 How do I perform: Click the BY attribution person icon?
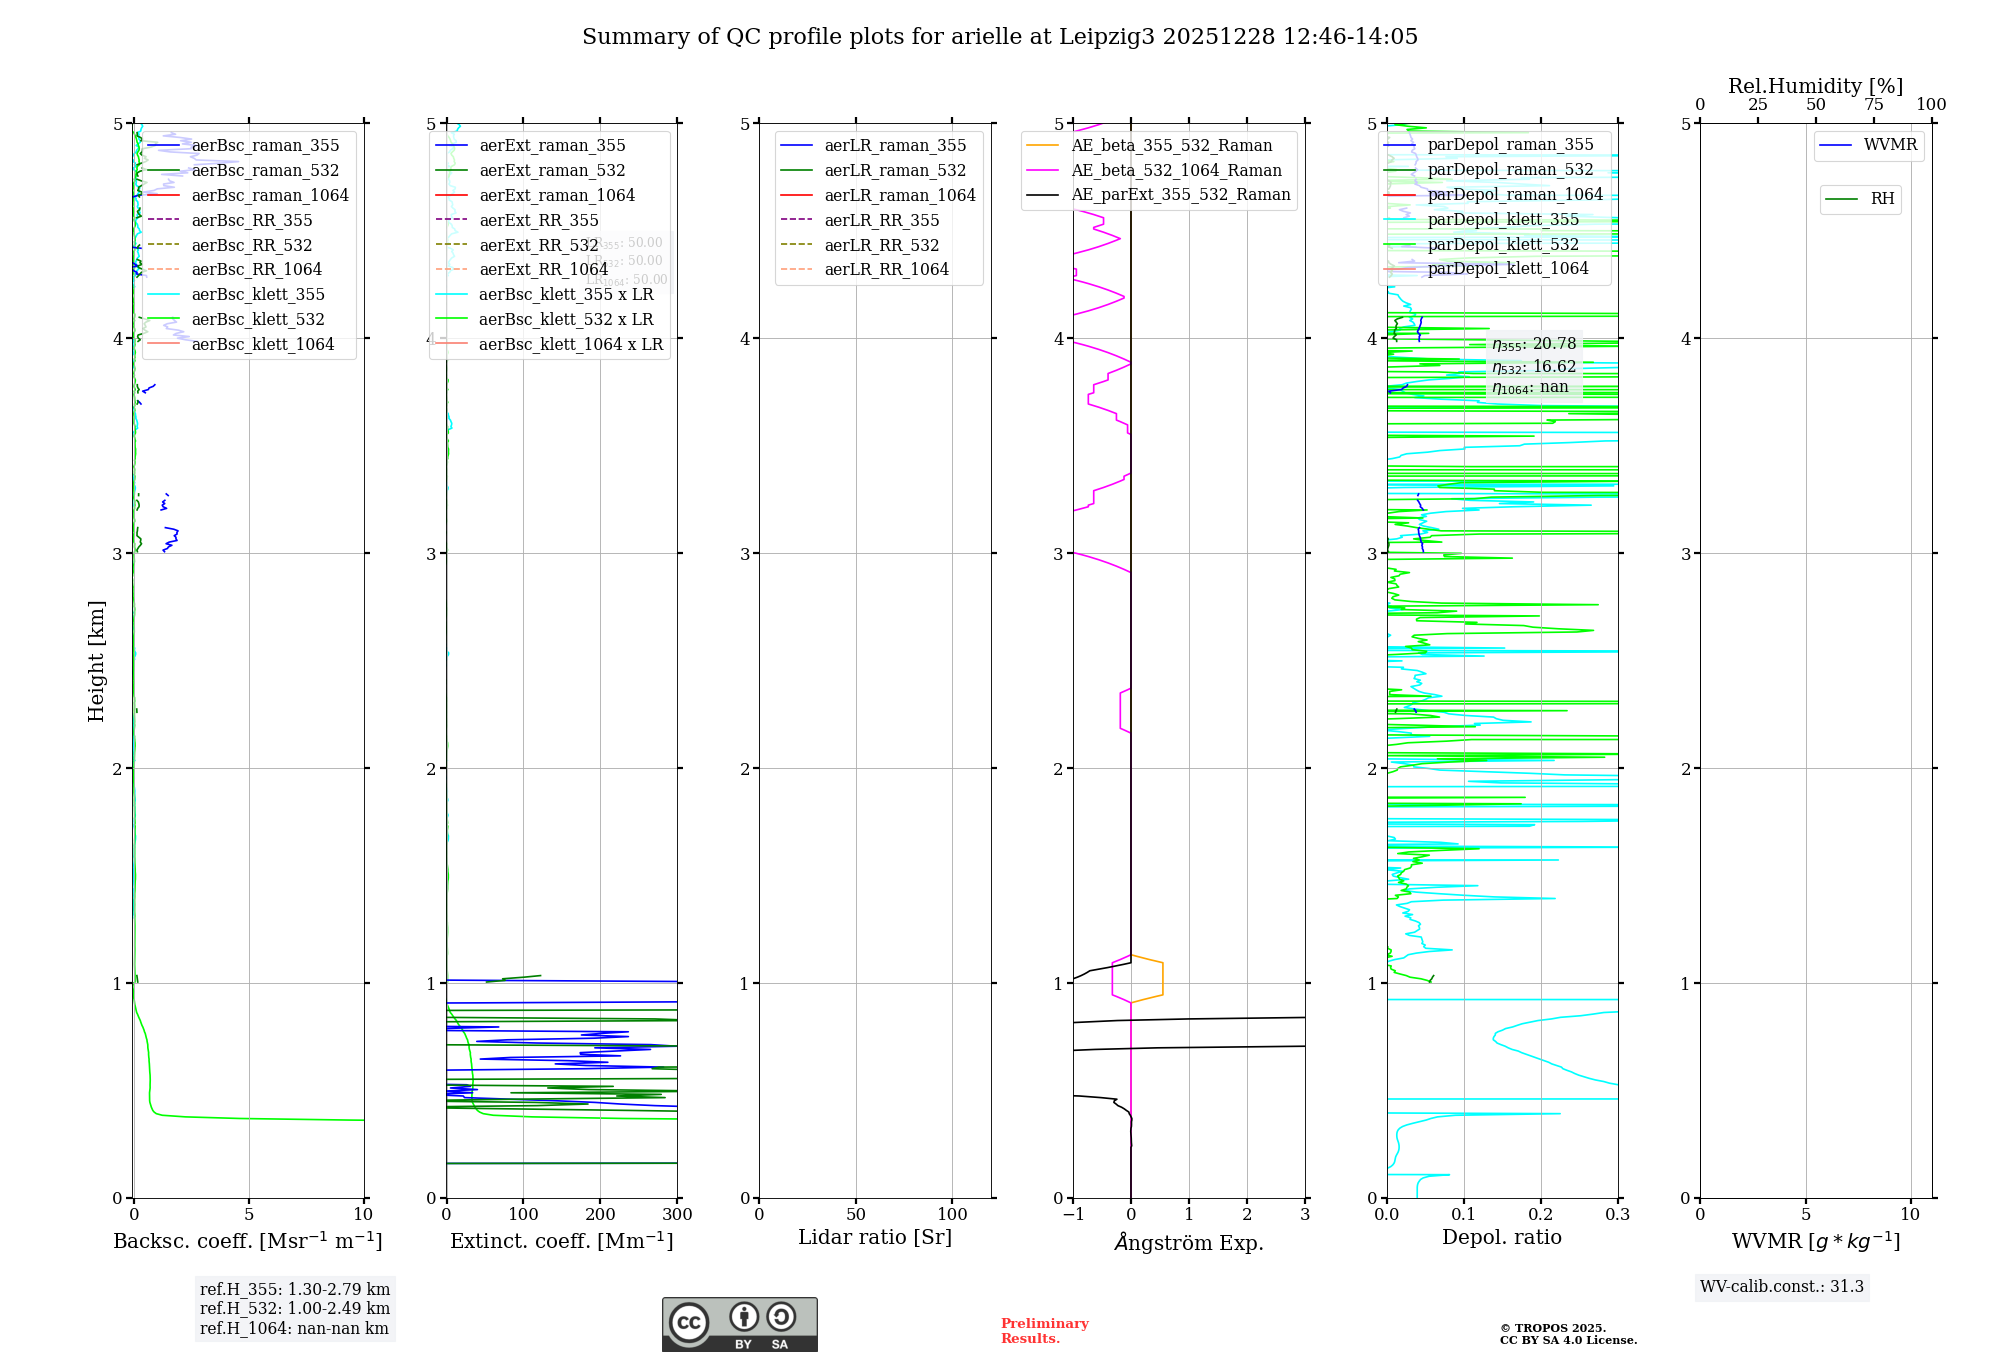[743, 1317]
